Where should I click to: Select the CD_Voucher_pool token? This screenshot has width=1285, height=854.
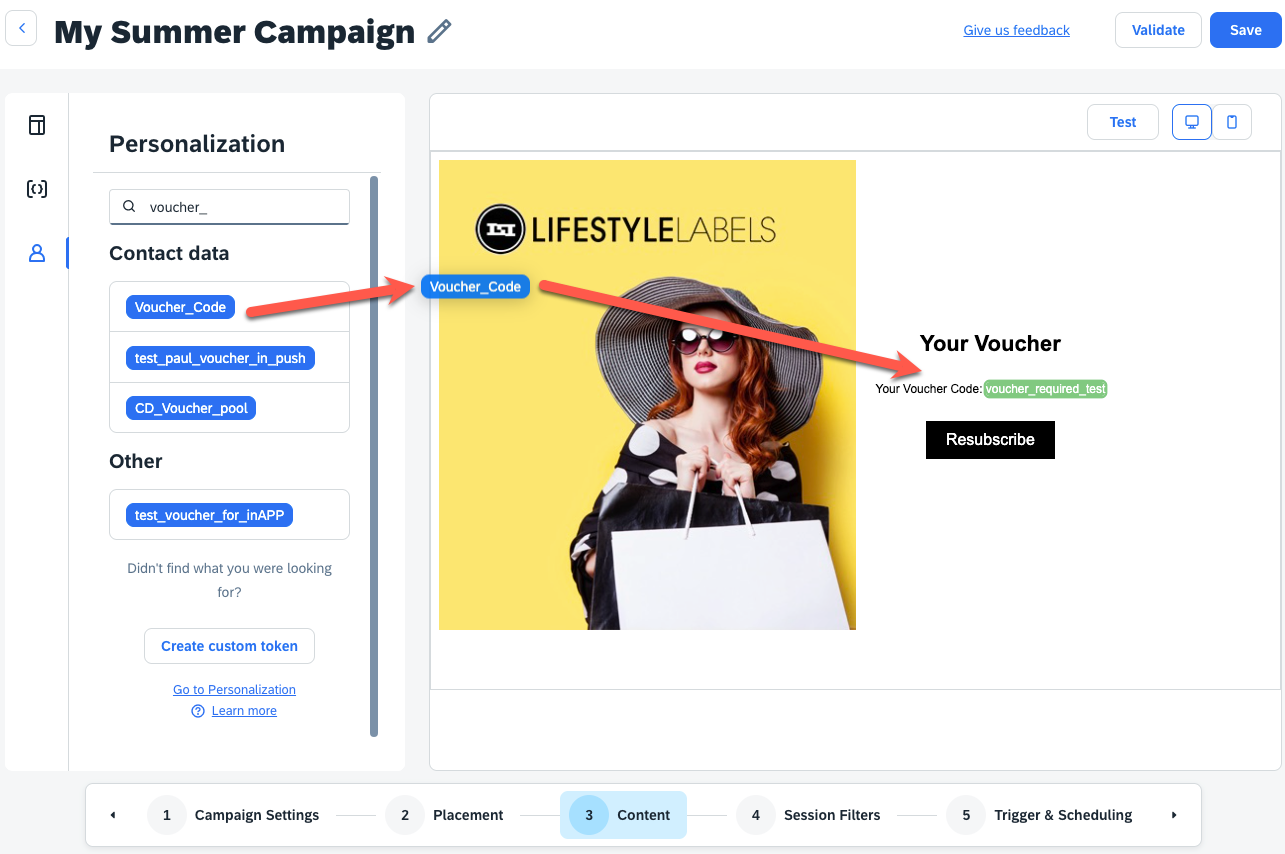coord(191,408)
